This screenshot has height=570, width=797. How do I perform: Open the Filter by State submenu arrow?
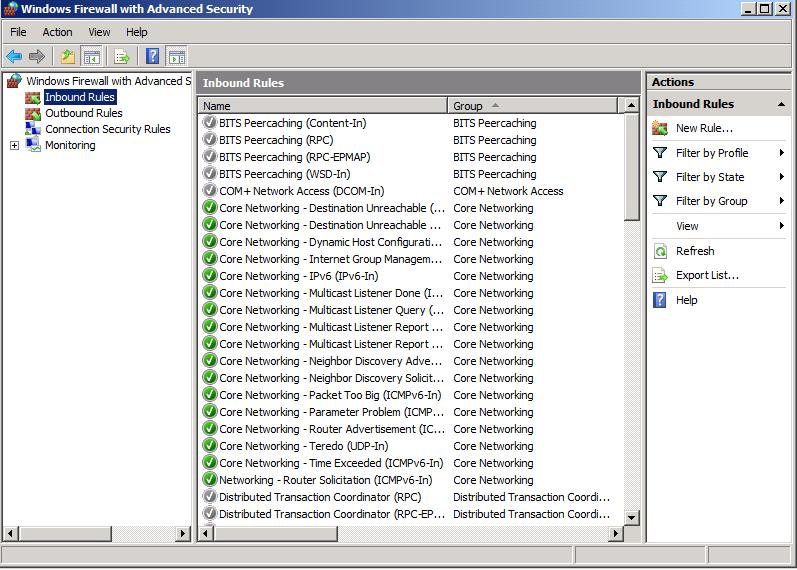click(781, 176)
